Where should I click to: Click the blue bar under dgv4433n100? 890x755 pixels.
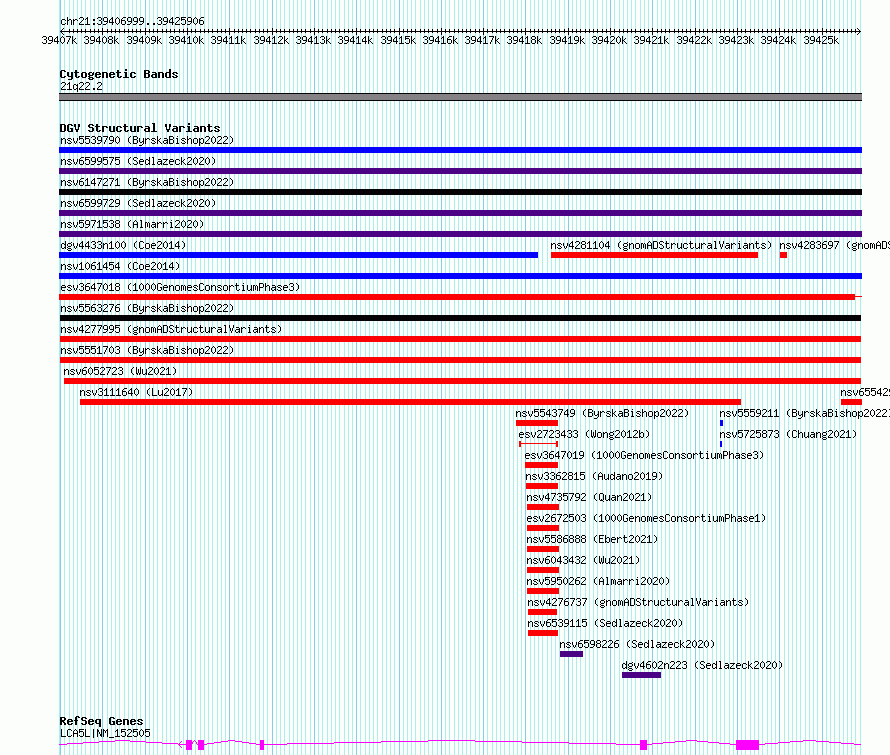[299, 255]
